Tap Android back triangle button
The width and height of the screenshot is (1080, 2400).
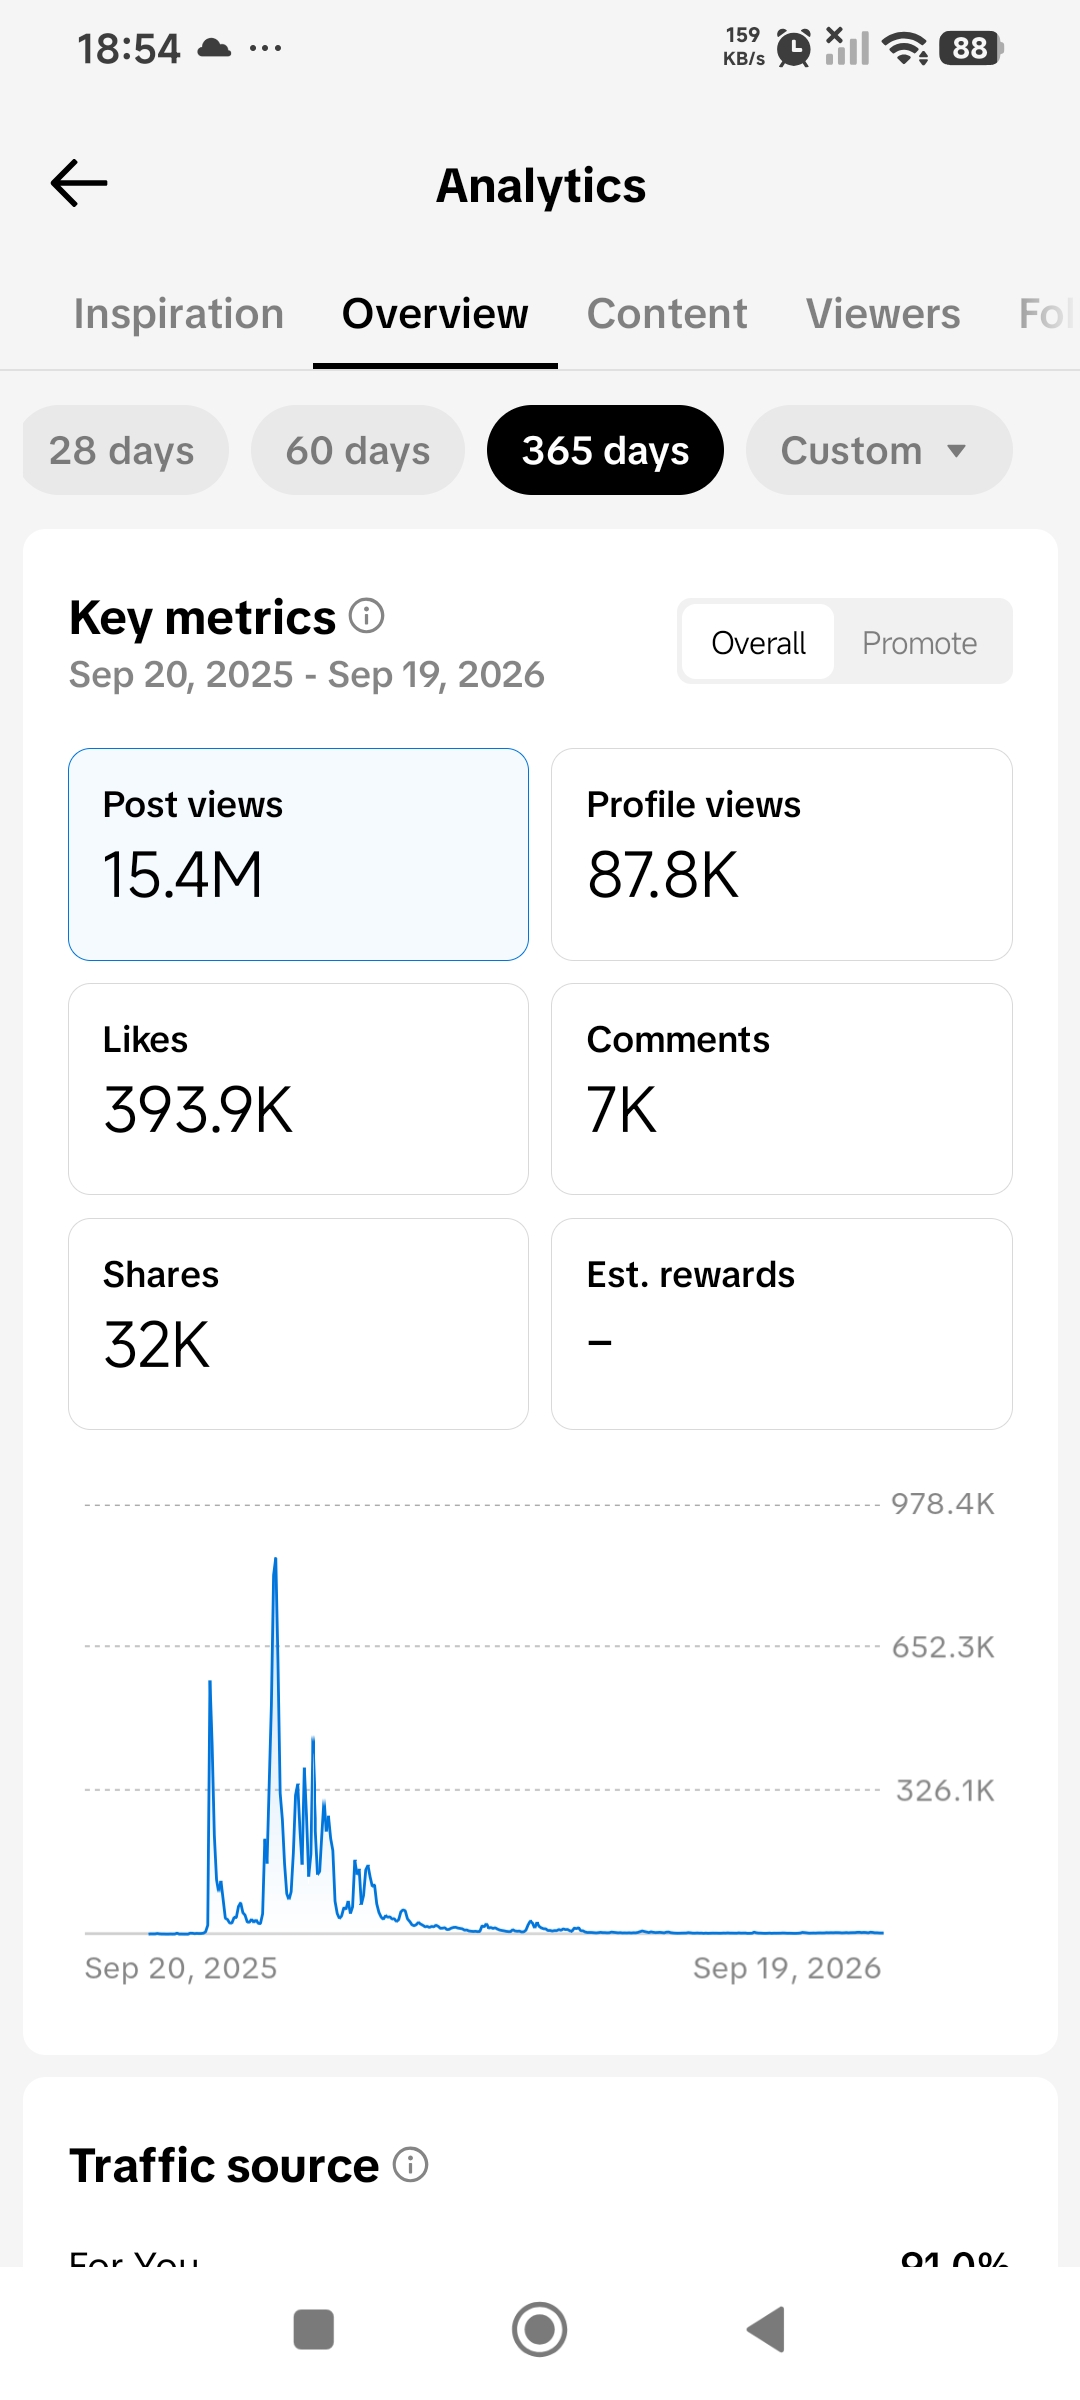(766, 2329)
